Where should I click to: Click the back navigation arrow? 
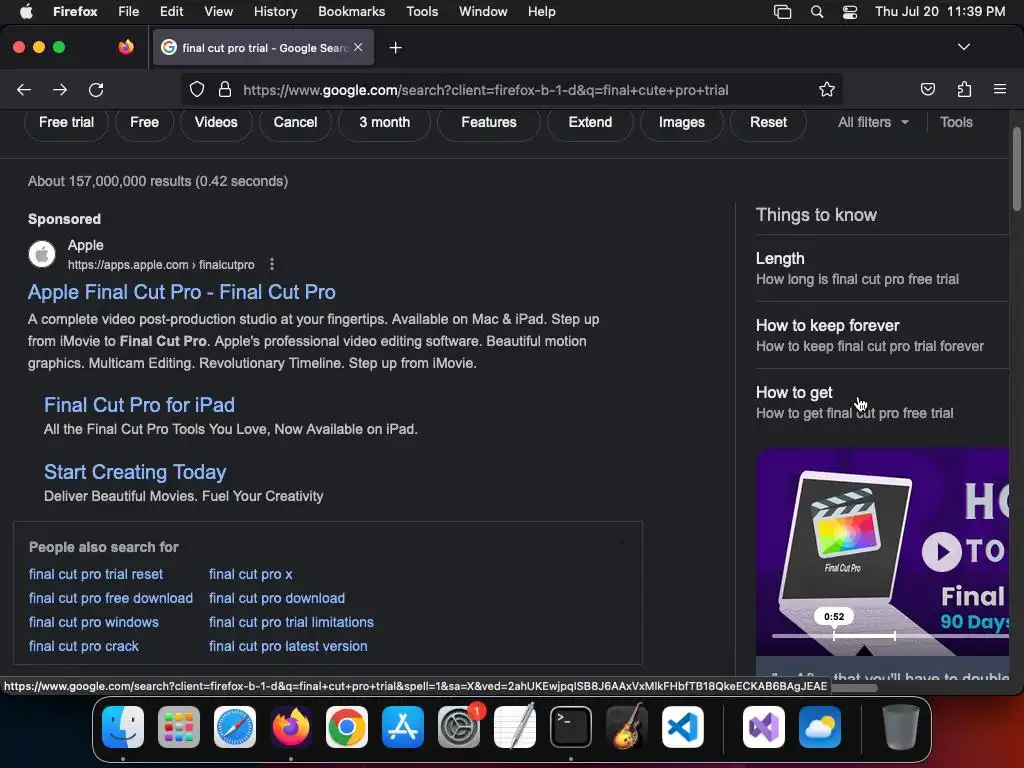point(24,89)
